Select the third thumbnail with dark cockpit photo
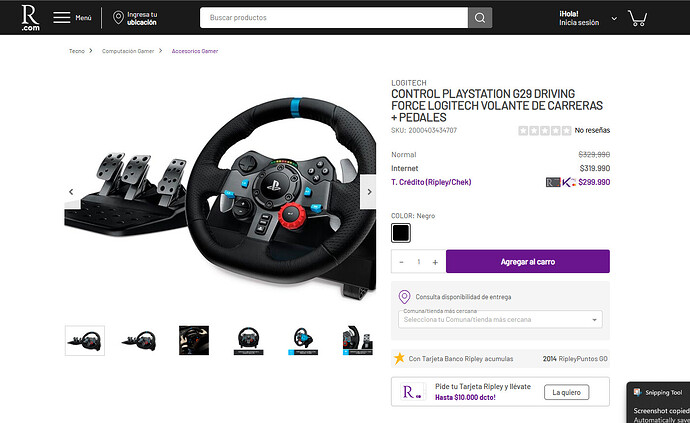This screenshot has height=423, width=690. point(194,341)
